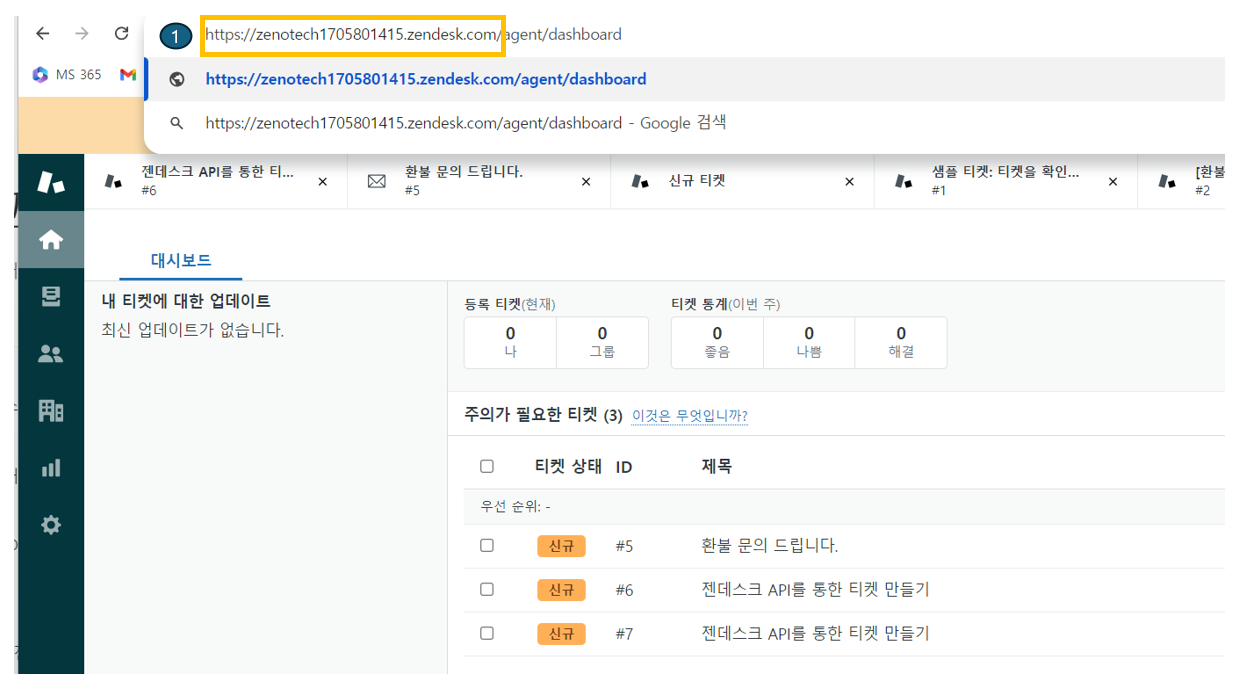The image size is (1246, 690).
Task: Open the Customers panel icon
Action: [x=50, y=352]
